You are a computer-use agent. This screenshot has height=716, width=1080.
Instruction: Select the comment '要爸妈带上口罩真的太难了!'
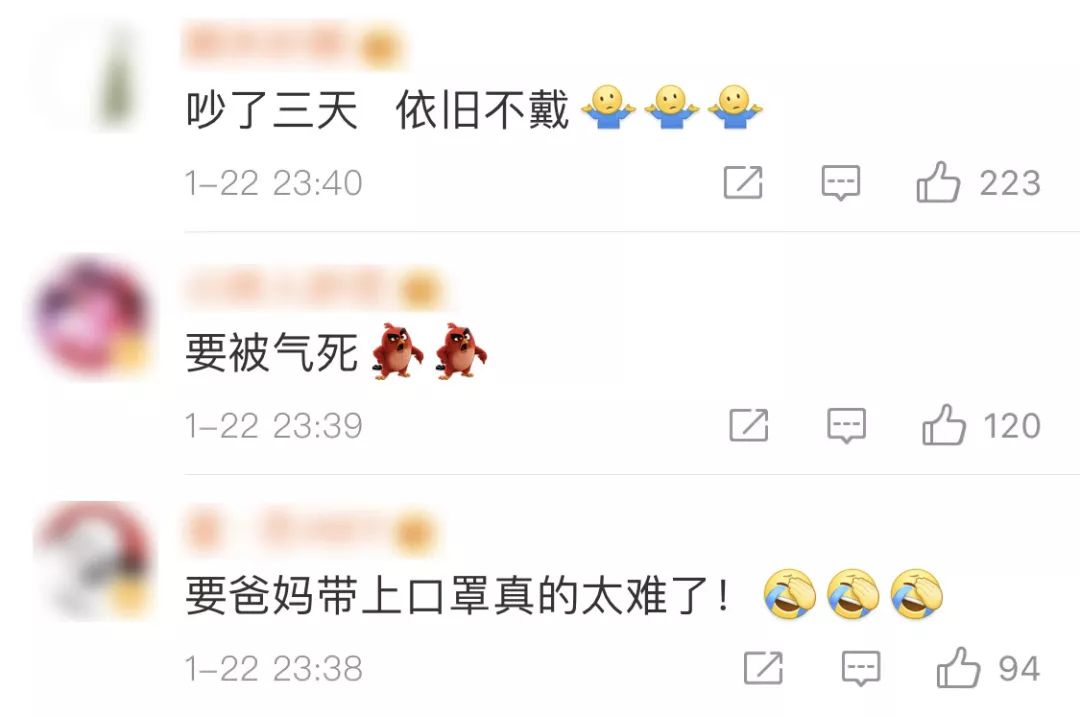[x=458, y=596]
